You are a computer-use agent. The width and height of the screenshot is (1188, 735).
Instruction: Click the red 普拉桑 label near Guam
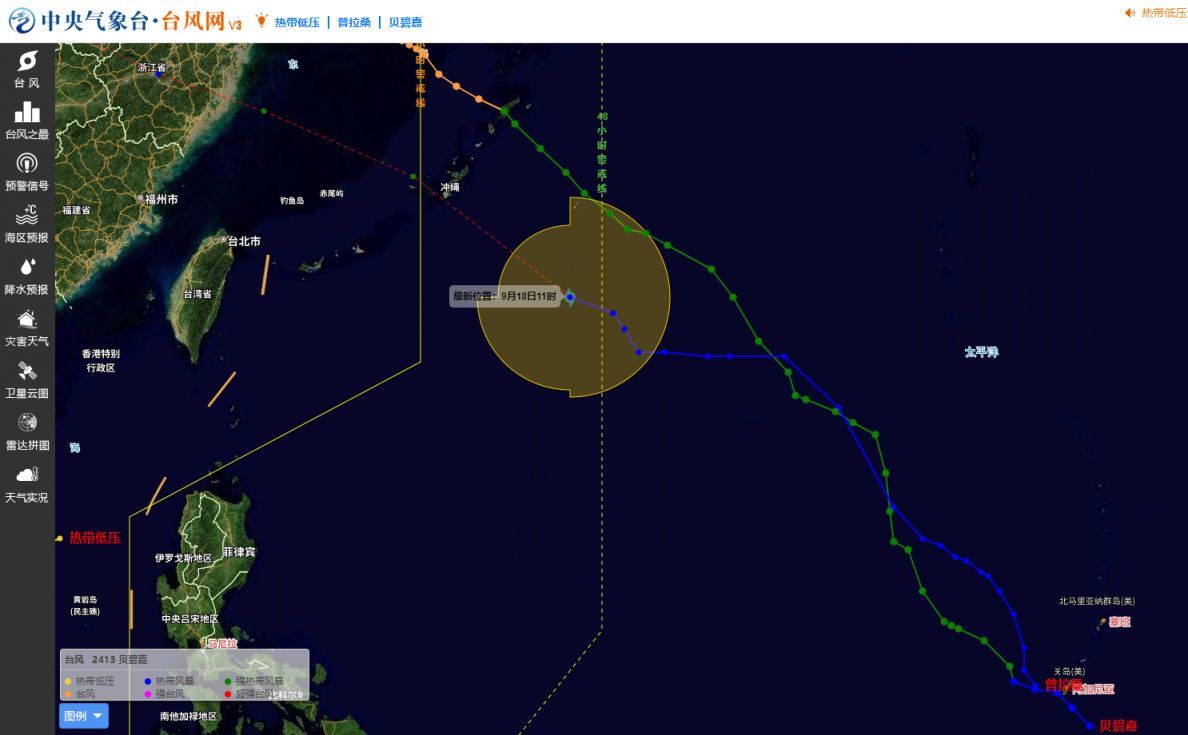coord(1063,685)
